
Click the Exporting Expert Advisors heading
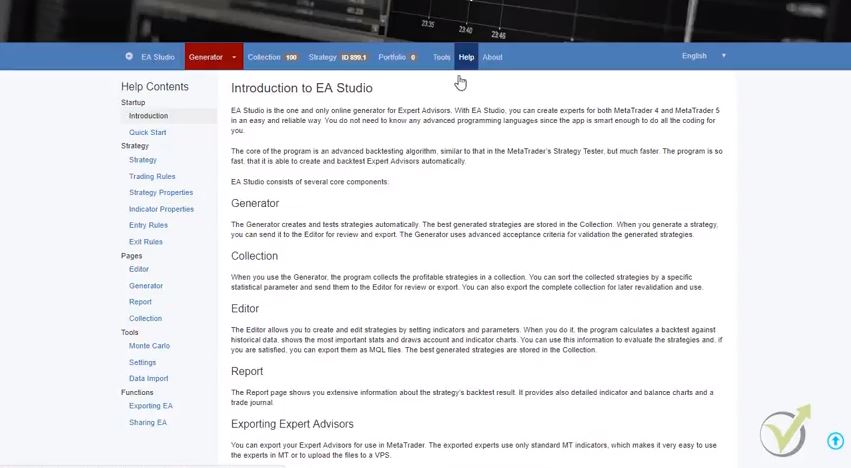click(292, 424)
